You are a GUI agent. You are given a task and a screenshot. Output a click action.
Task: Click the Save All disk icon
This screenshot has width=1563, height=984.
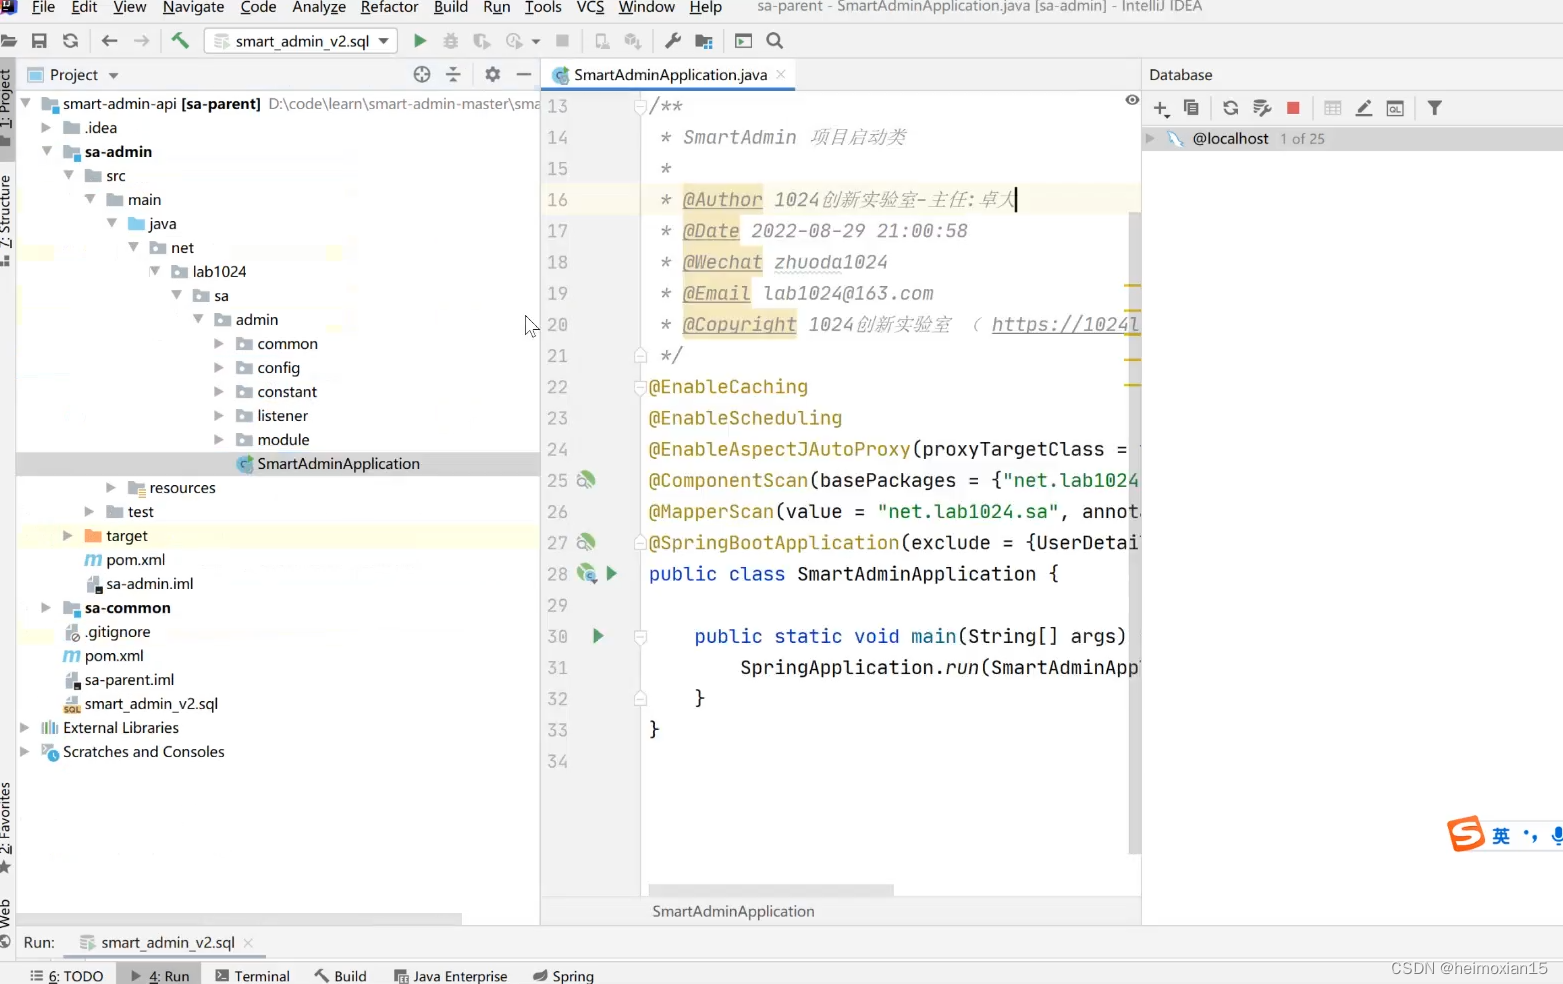tap(39, 41)
